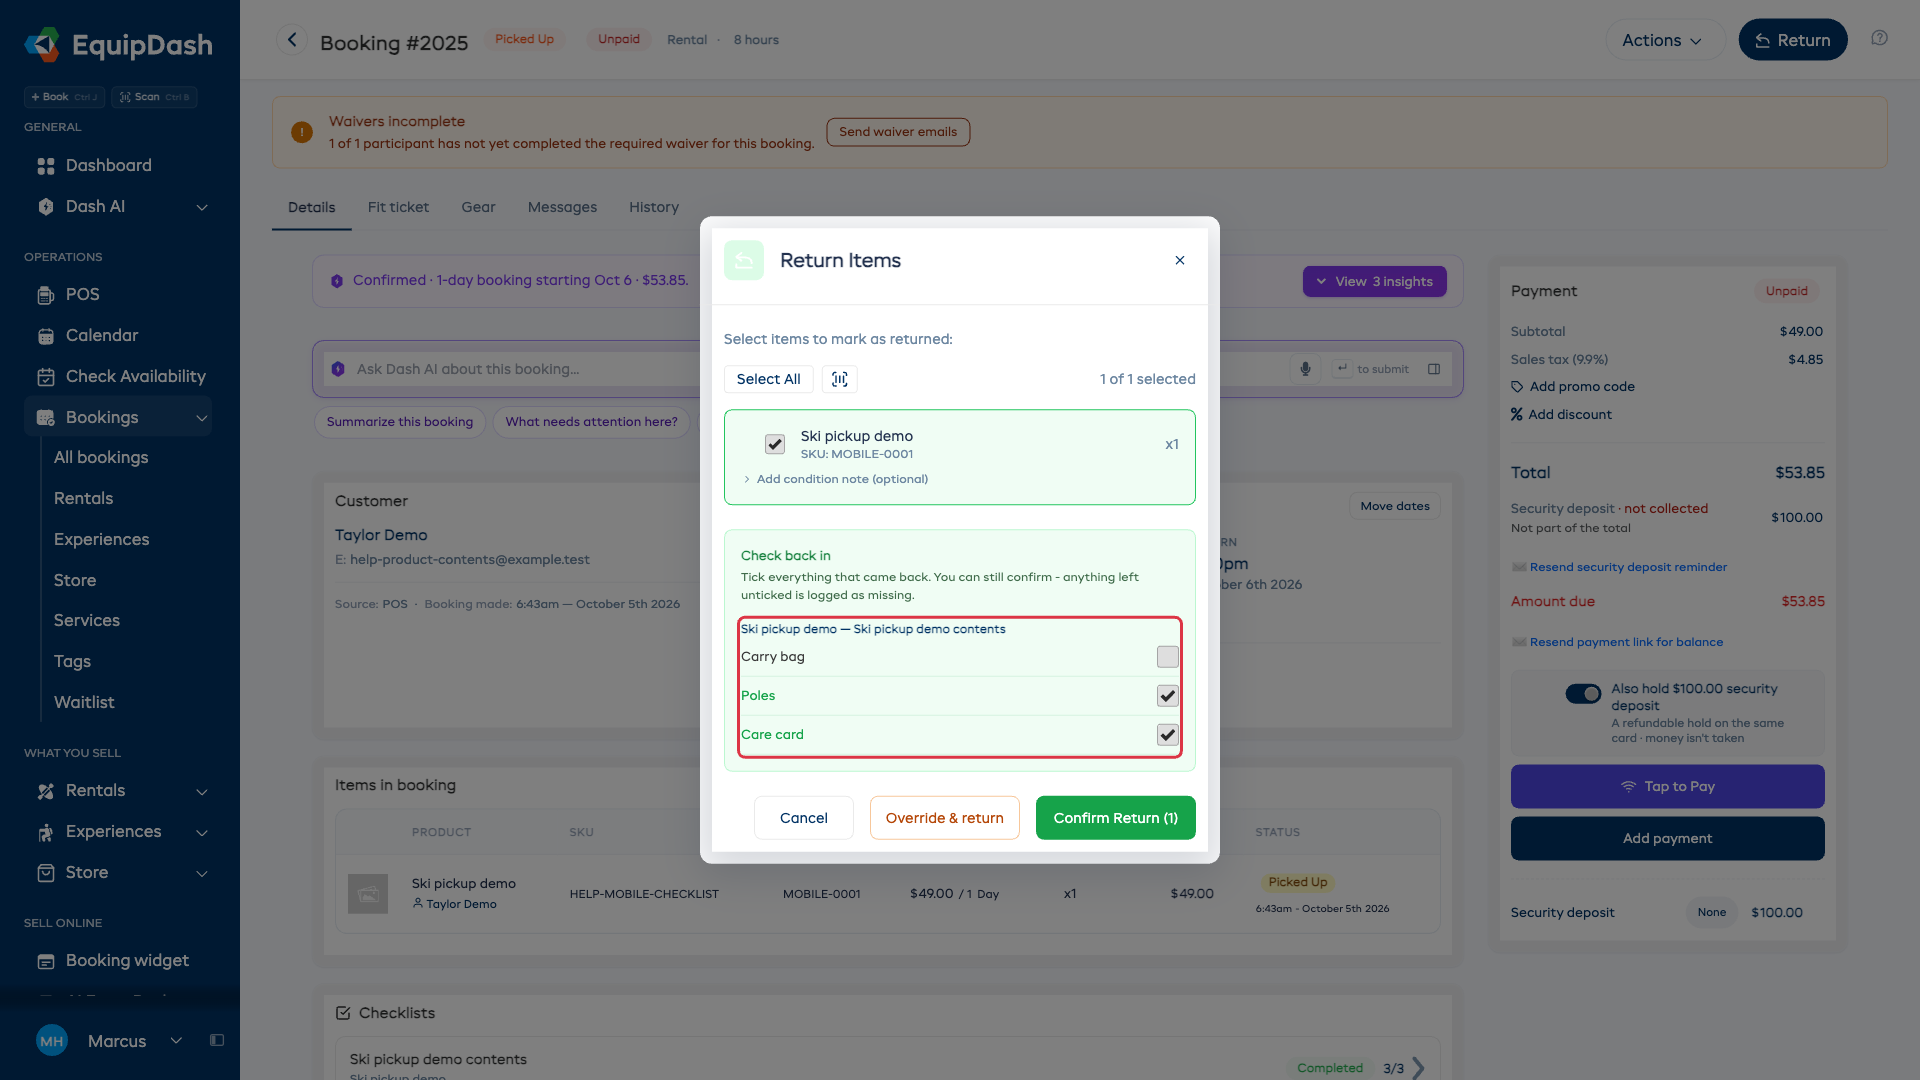
Task: Click the Ski pickup demo product thumbnail
Action: click(368, 893)
